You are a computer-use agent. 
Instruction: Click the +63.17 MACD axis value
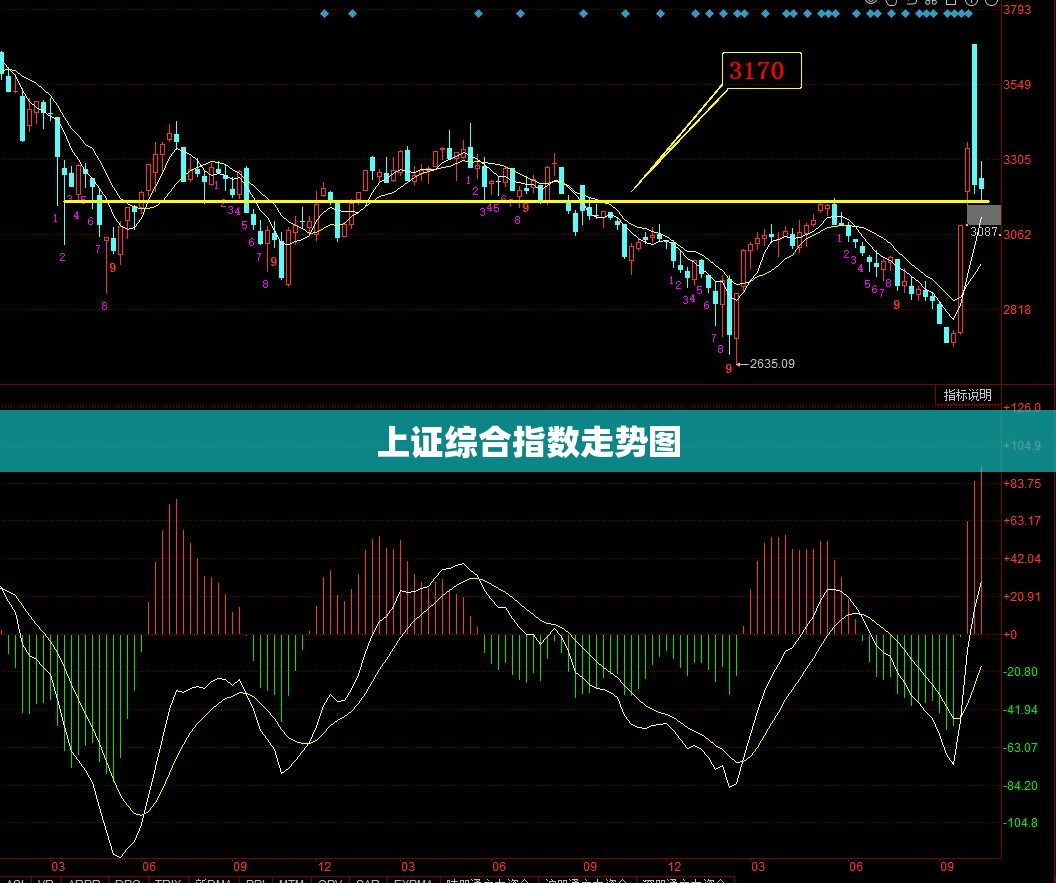pyautogui.click(x=1022, y=521)
